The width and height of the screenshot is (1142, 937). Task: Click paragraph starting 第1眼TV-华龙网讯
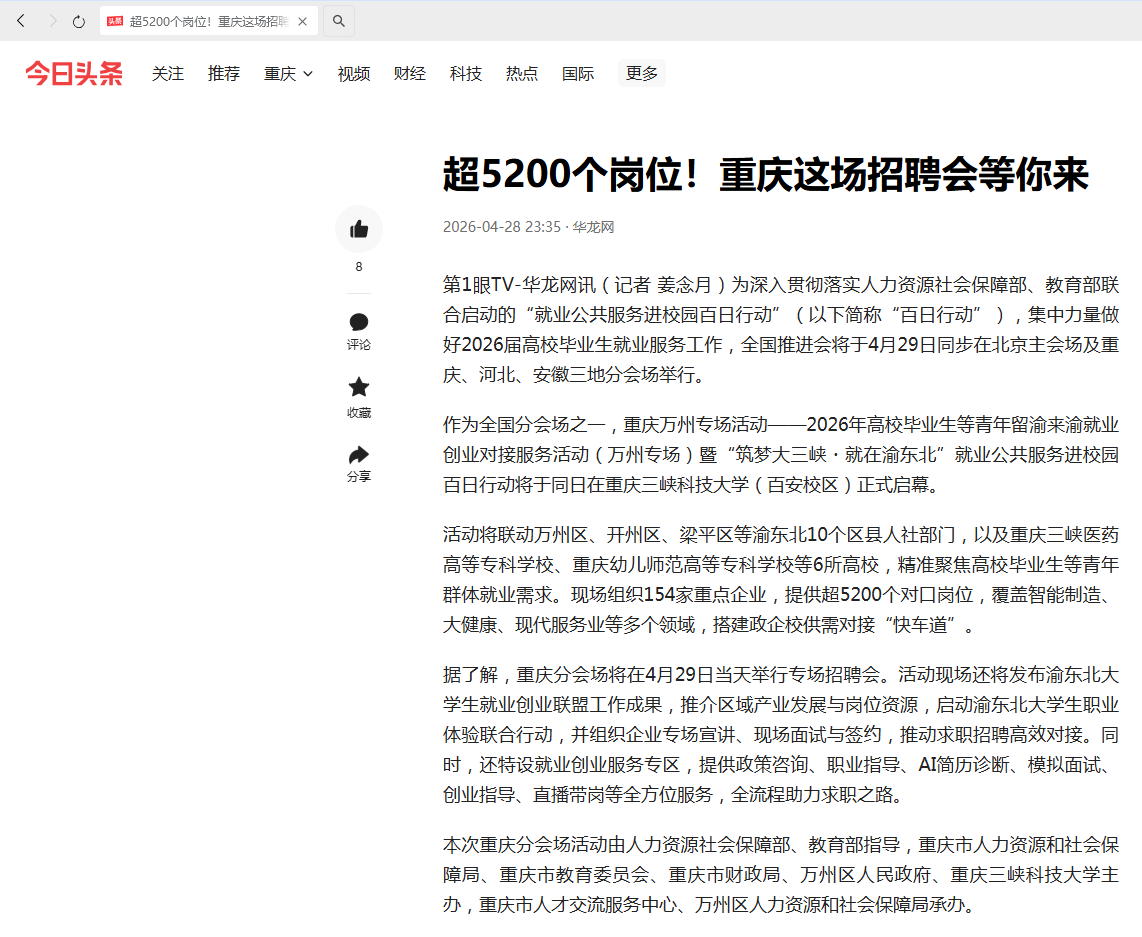(781, 330)
